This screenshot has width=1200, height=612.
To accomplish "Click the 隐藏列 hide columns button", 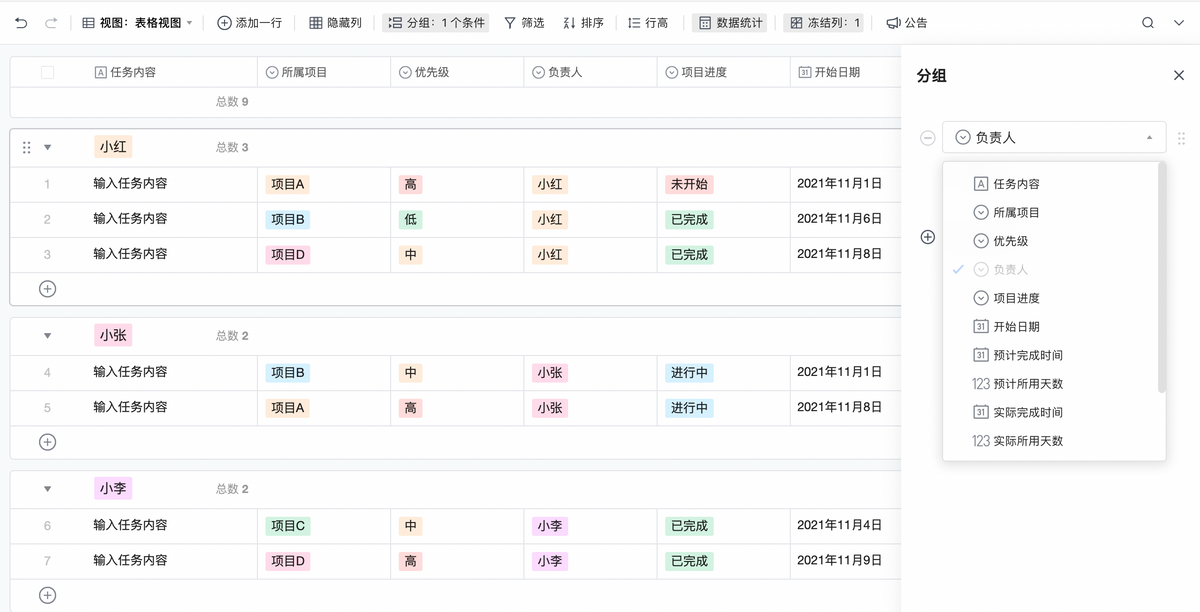I will click(x=335, y=22).
